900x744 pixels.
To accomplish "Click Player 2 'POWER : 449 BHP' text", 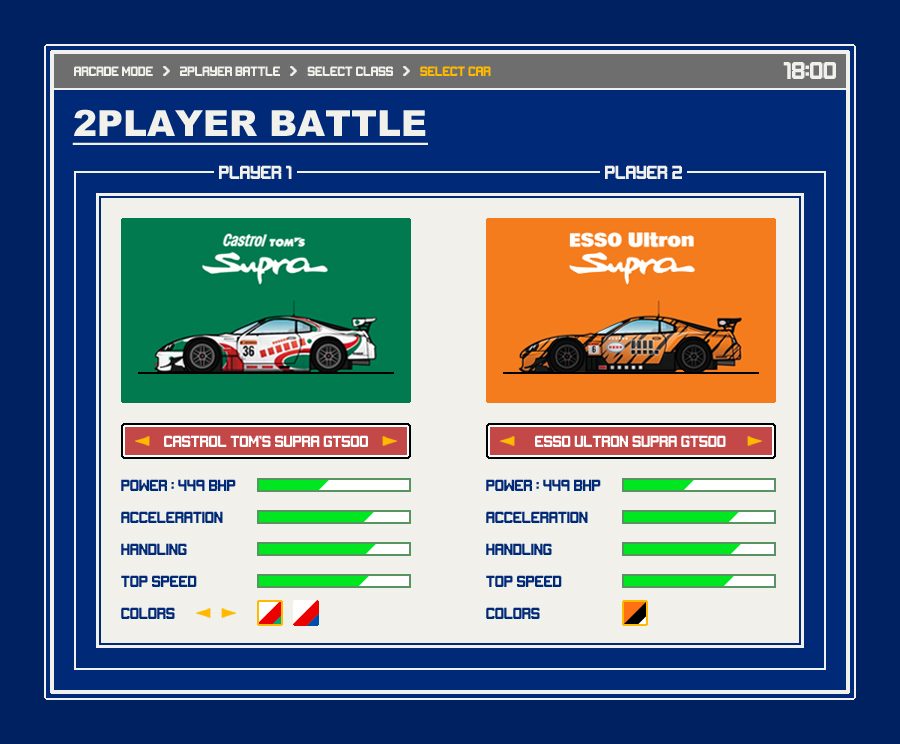I will [543, 486].
